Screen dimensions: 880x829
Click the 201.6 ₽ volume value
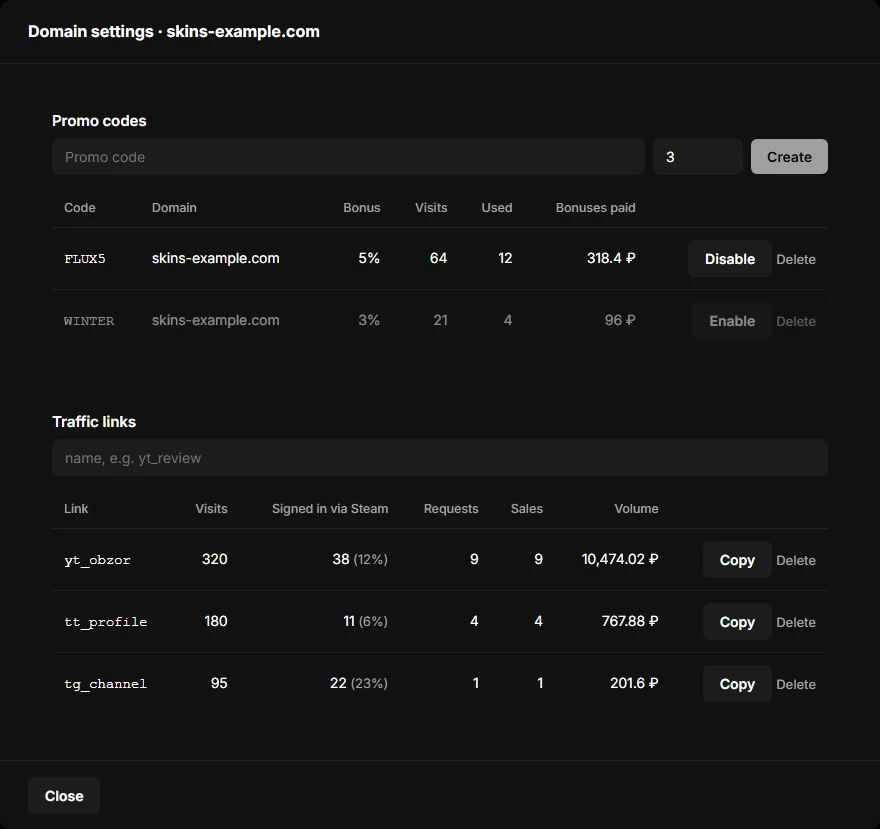click(x=634, y=683)
